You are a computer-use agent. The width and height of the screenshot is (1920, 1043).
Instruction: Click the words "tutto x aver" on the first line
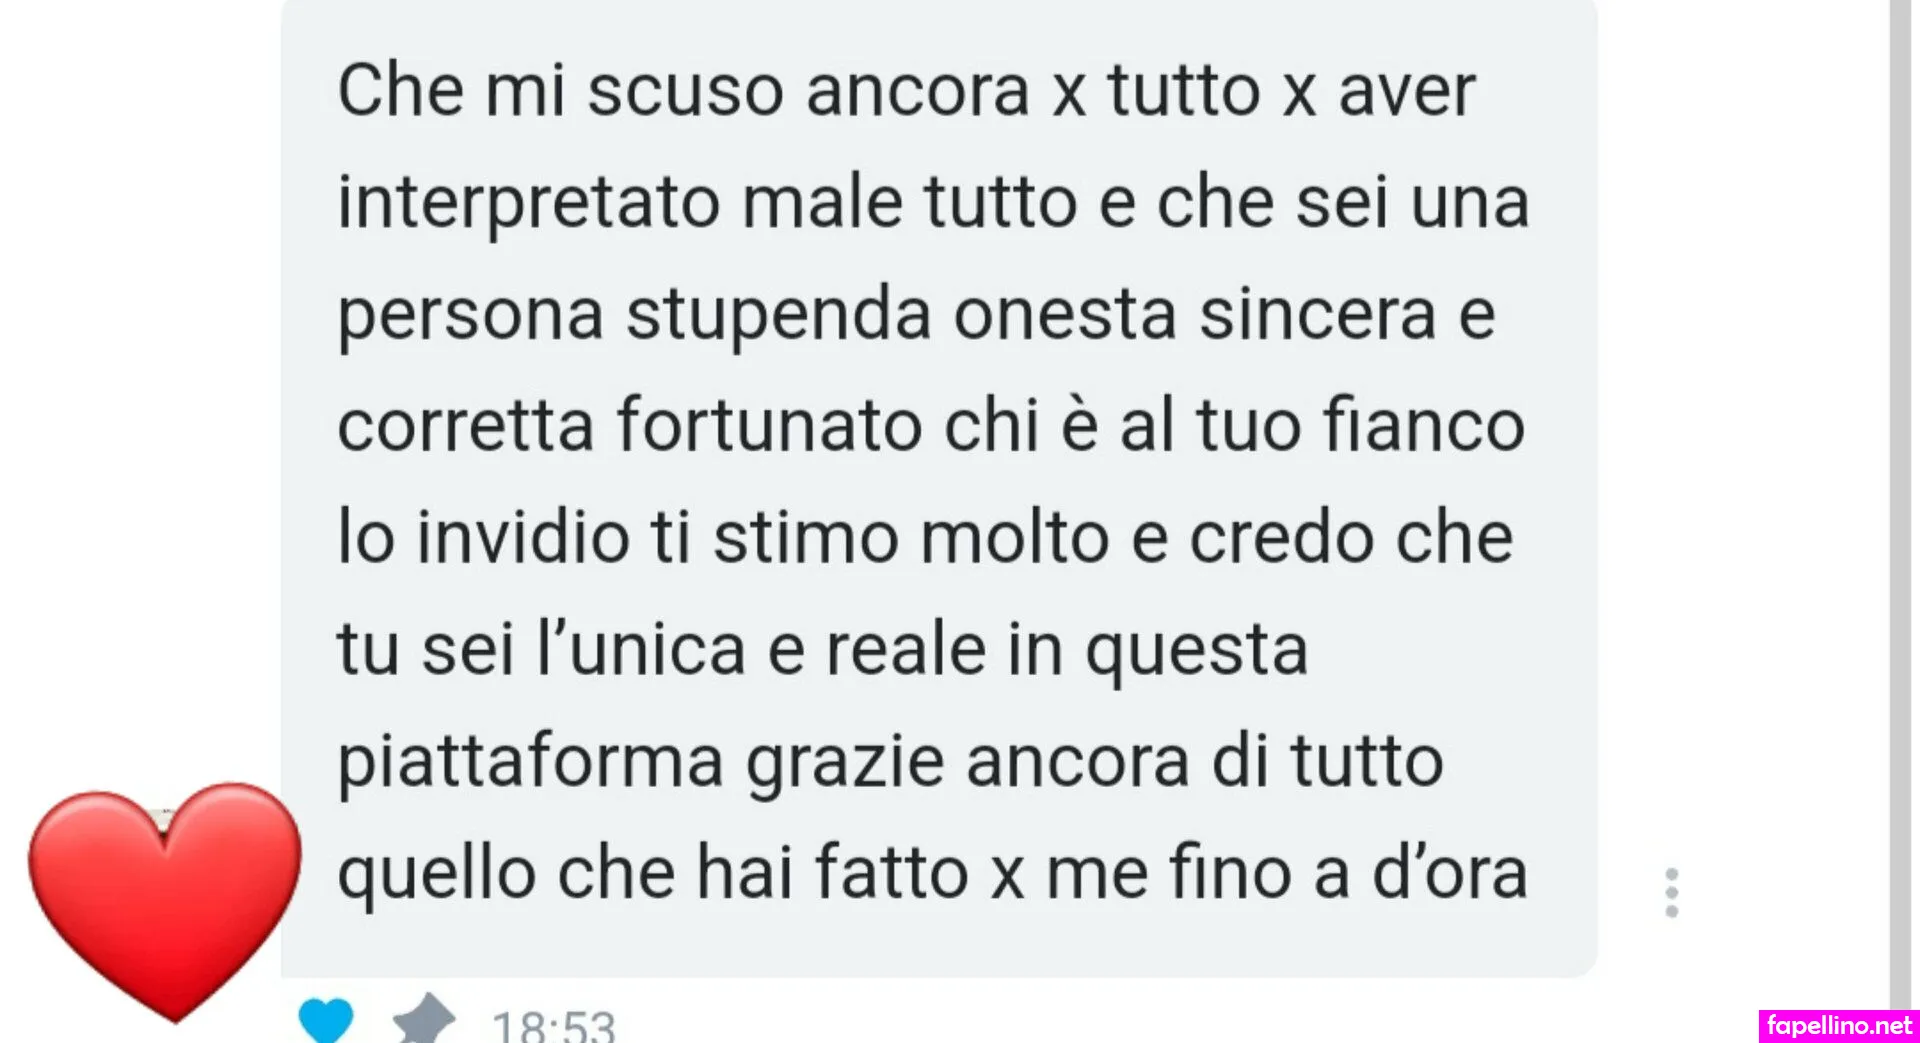(1291, 91)
